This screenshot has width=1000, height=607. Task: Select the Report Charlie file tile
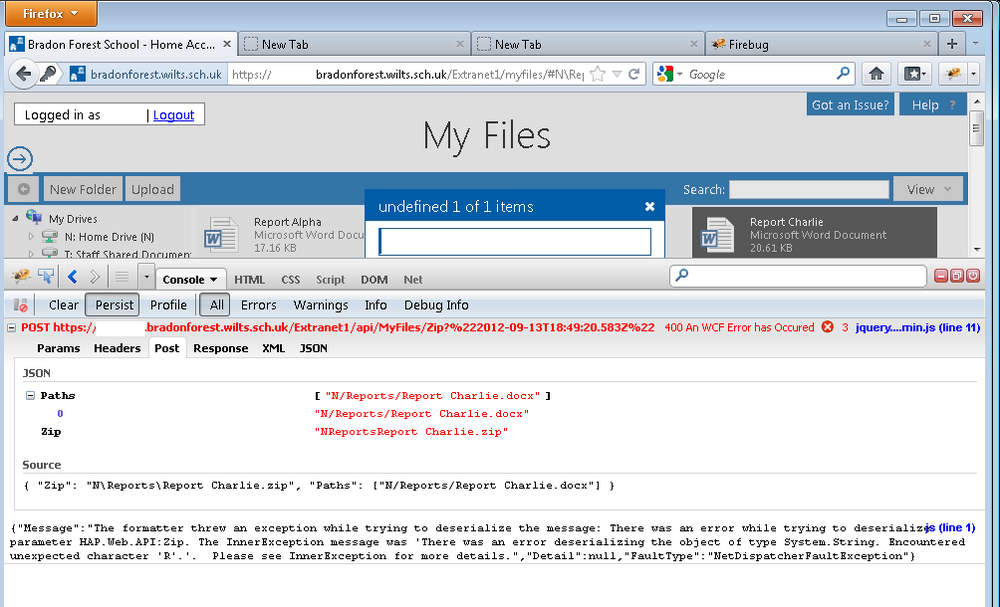[814, 233]
